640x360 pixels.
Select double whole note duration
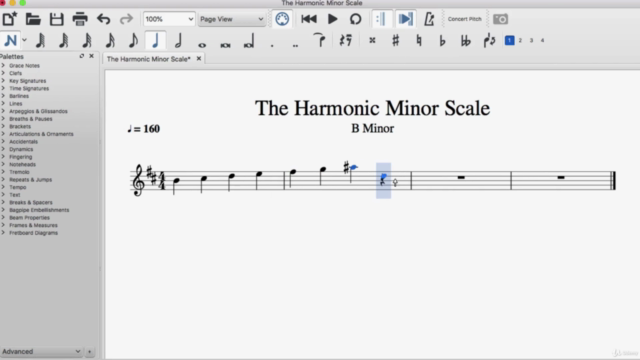225,44
